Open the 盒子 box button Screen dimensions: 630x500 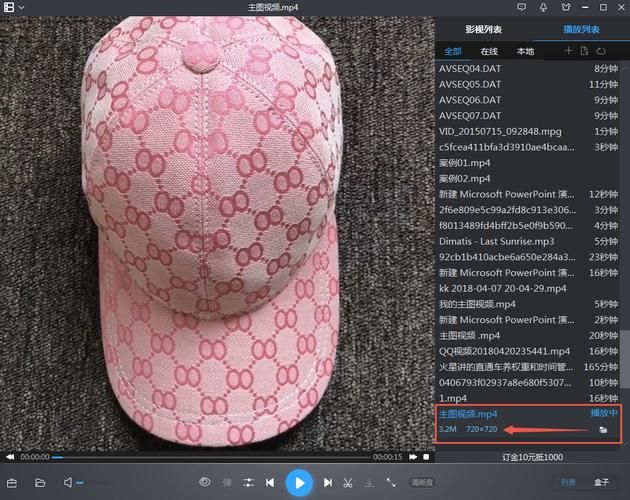601,482
